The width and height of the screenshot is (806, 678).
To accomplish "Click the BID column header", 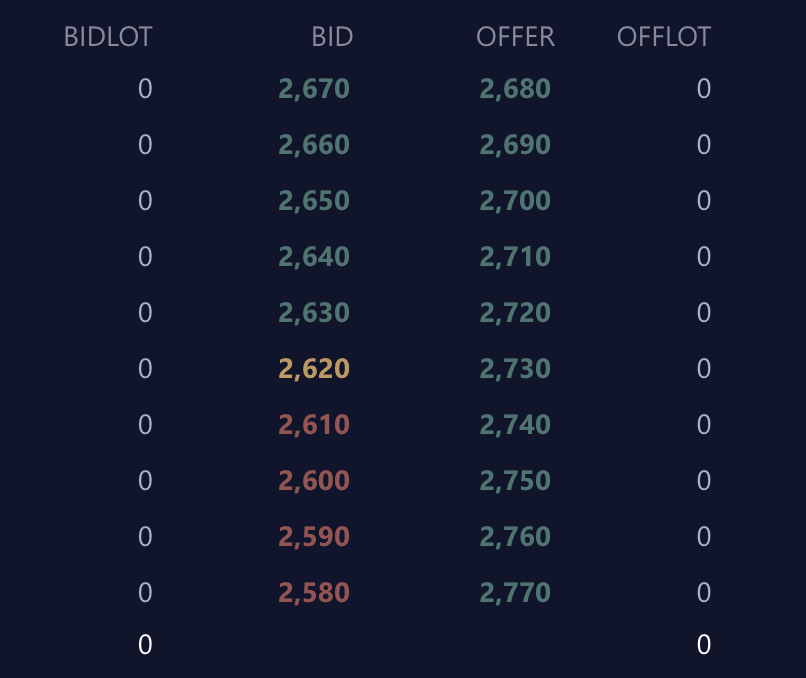I will [333, 37].
